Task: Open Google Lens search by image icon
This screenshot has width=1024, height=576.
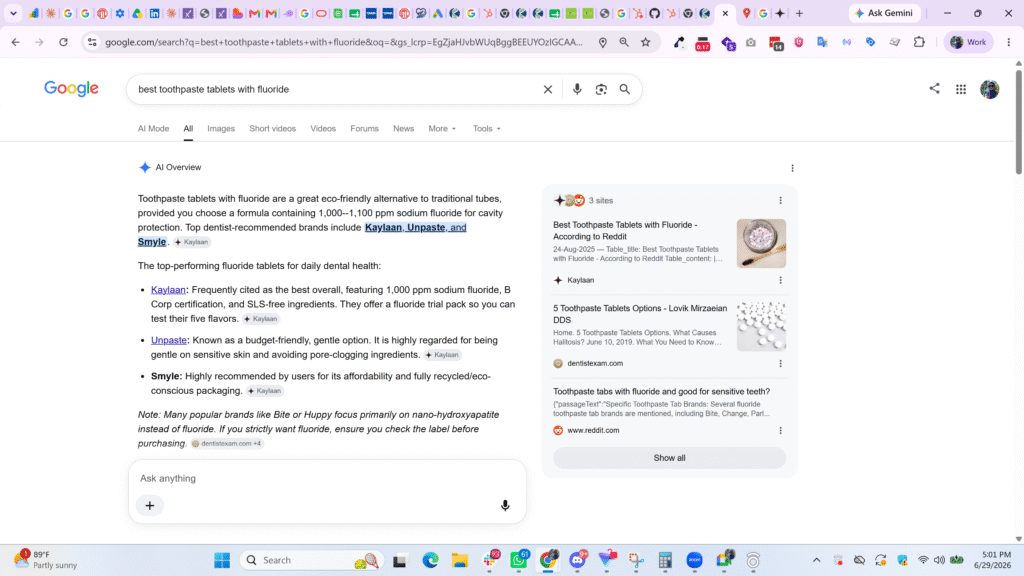Action: point(601,89)
